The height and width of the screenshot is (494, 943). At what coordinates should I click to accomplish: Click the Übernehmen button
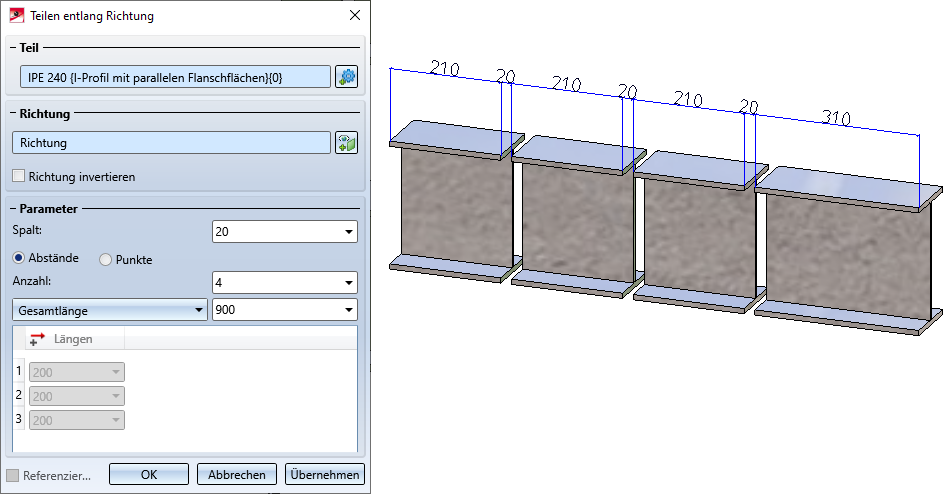pos(325,474)
